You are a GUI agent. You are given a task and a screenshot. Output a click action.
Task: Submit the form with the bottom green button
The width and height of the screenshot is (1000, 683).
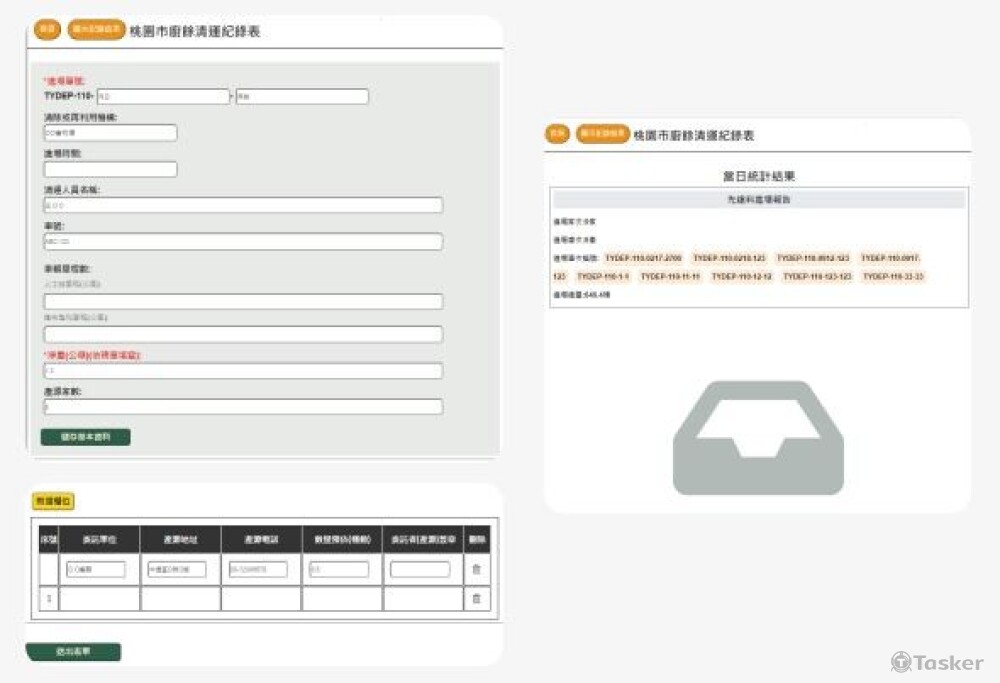point(73,652)
